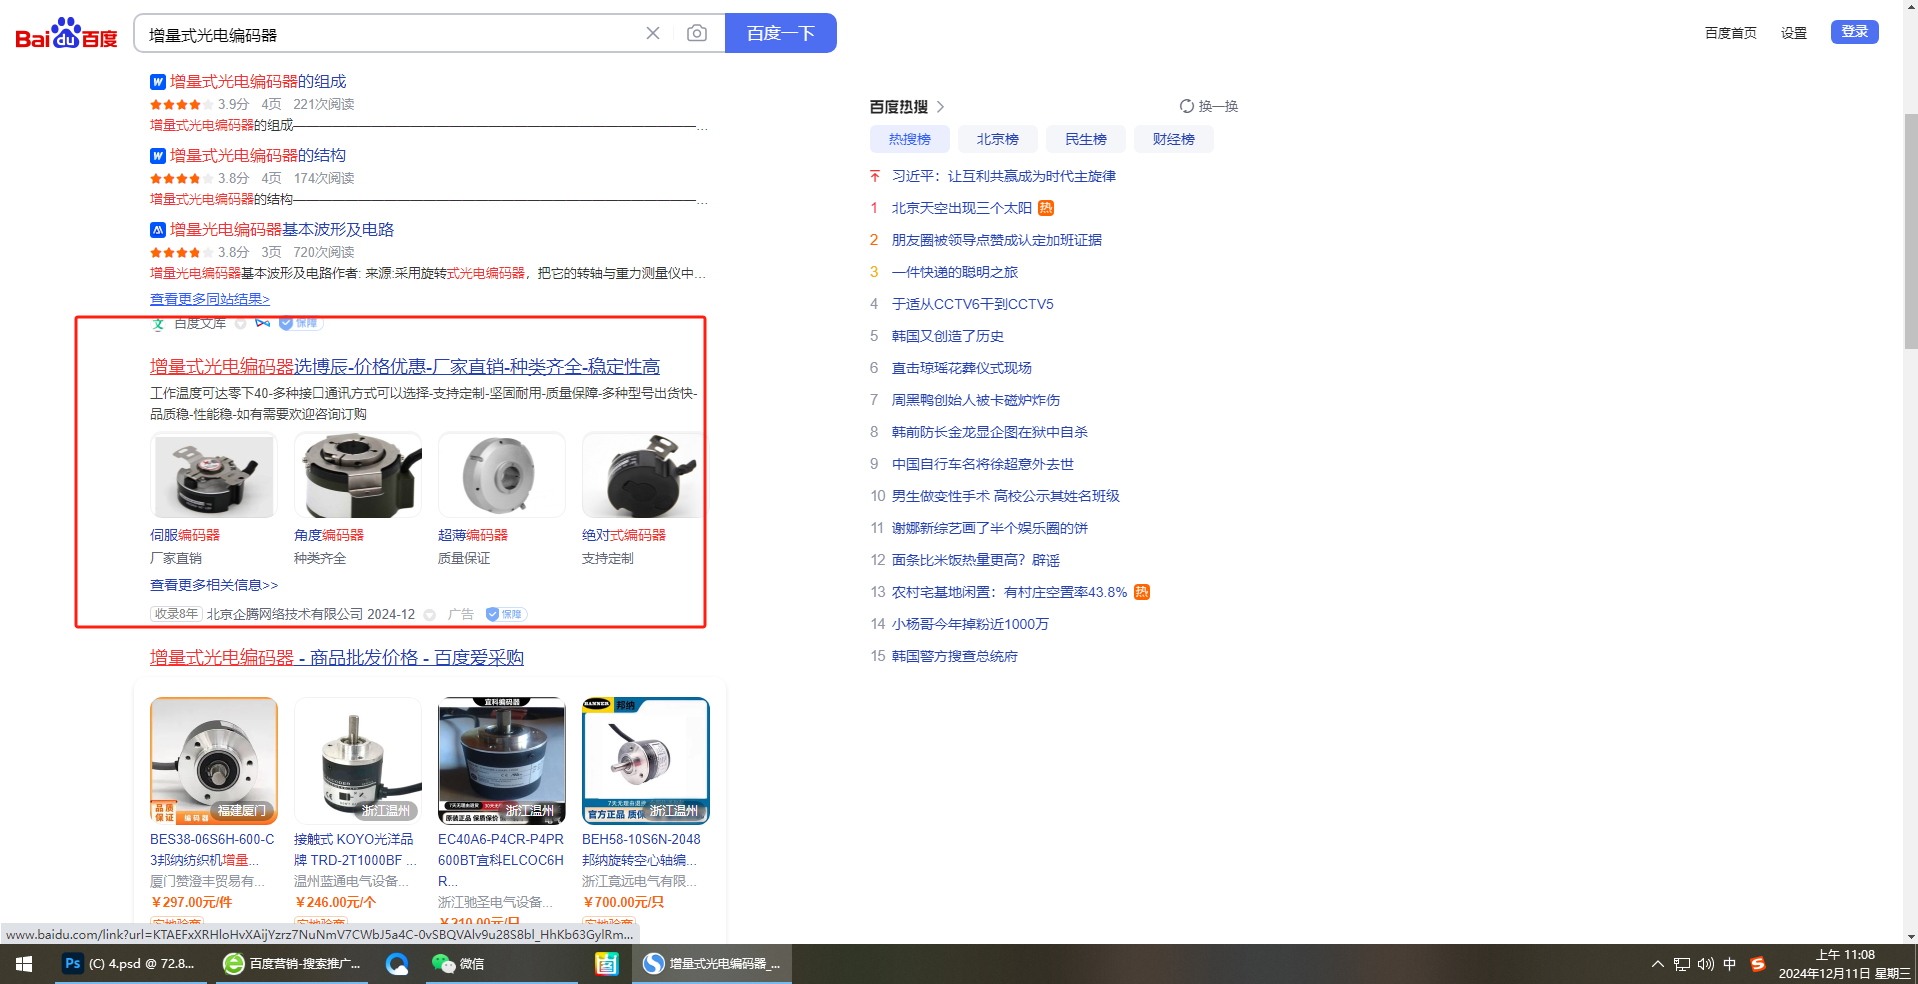Click the page's vertical scrollbar
Screen dimensions: 1918x984
click(1911, 230)
